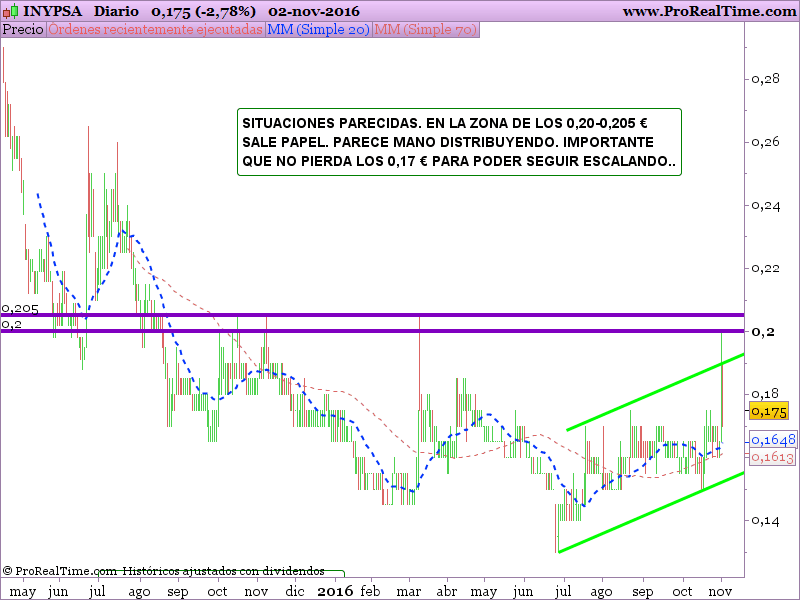
Task: Click the 0,2 horizontal line label at left
Action: (12, 324)
